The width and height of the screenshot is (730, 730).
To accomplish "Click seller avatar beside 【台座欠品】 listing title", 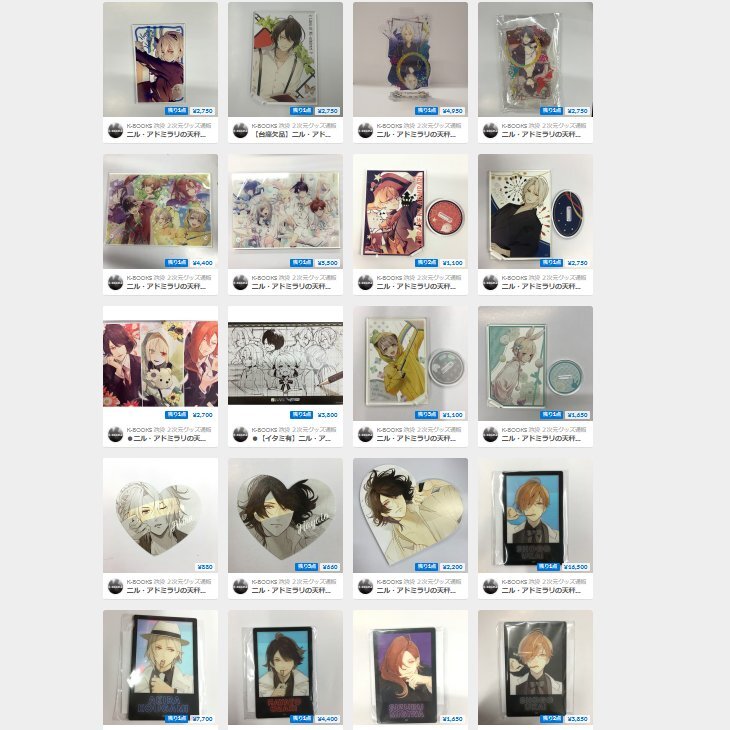I will [240, 130].
